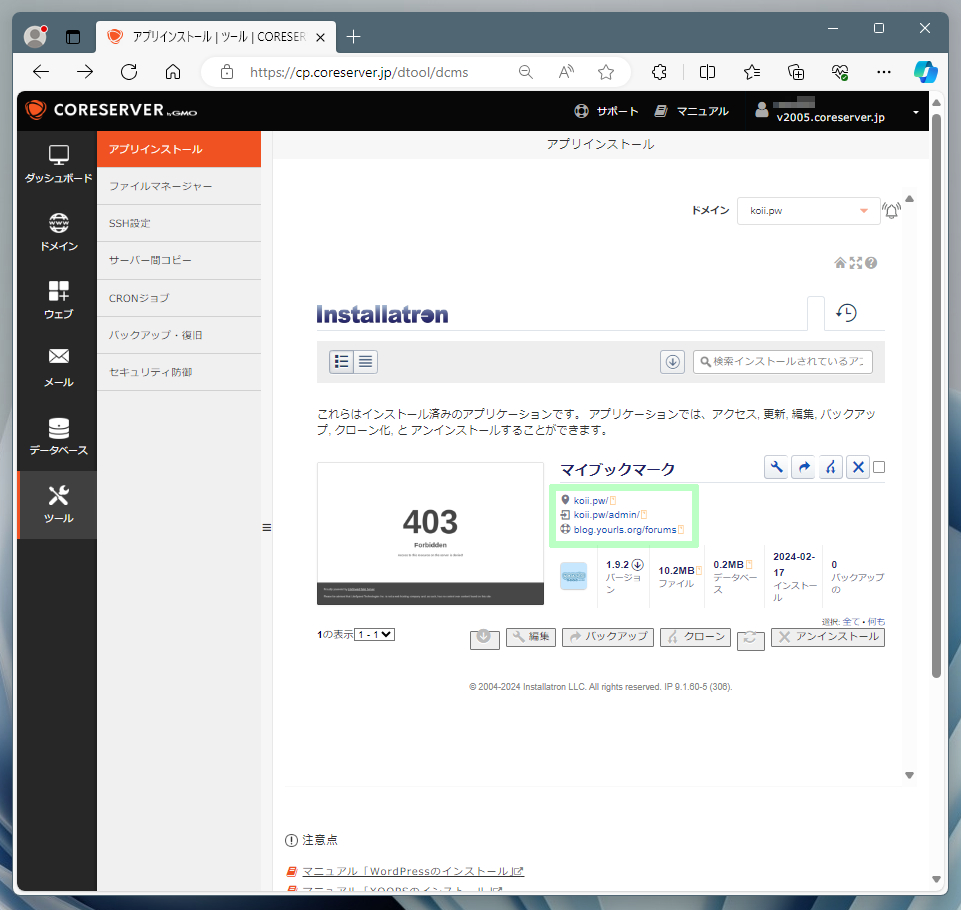Viewport: 961px width, 910px height.
Task: Click the browser address bar
Action: [x=359, y=72]
